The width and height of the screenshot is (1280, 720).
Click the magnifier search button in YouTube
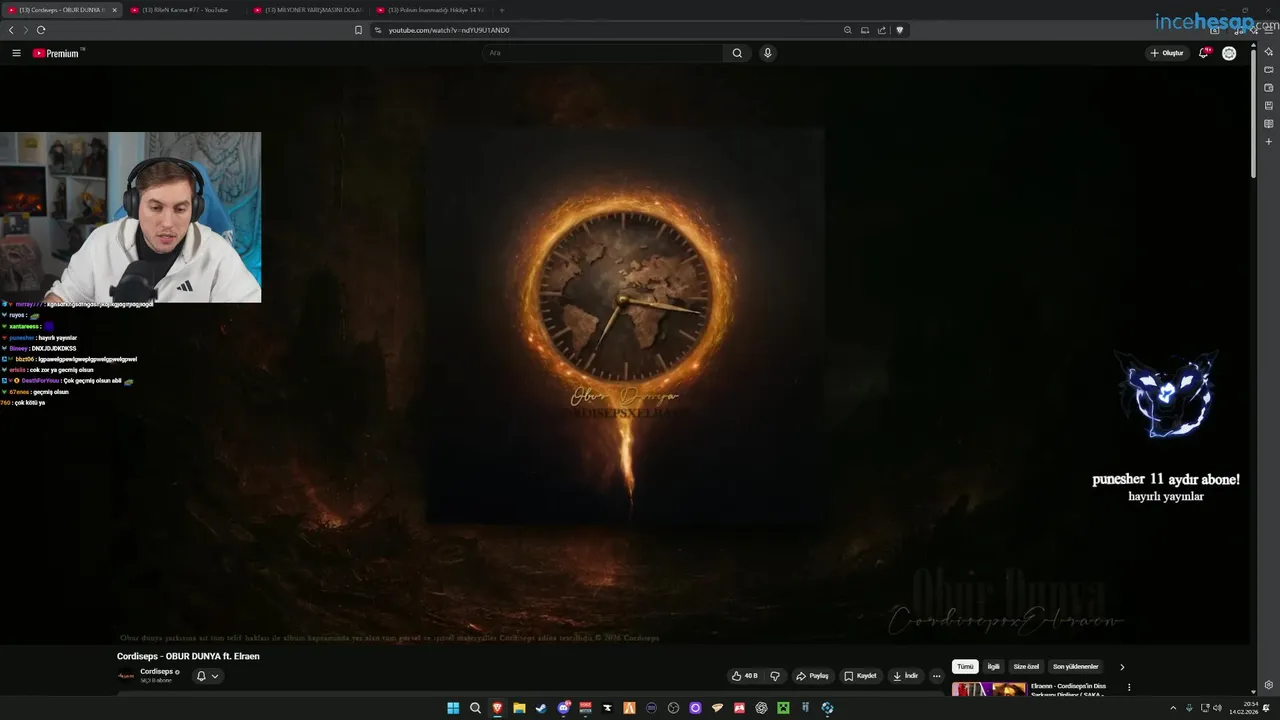point(737,53)
